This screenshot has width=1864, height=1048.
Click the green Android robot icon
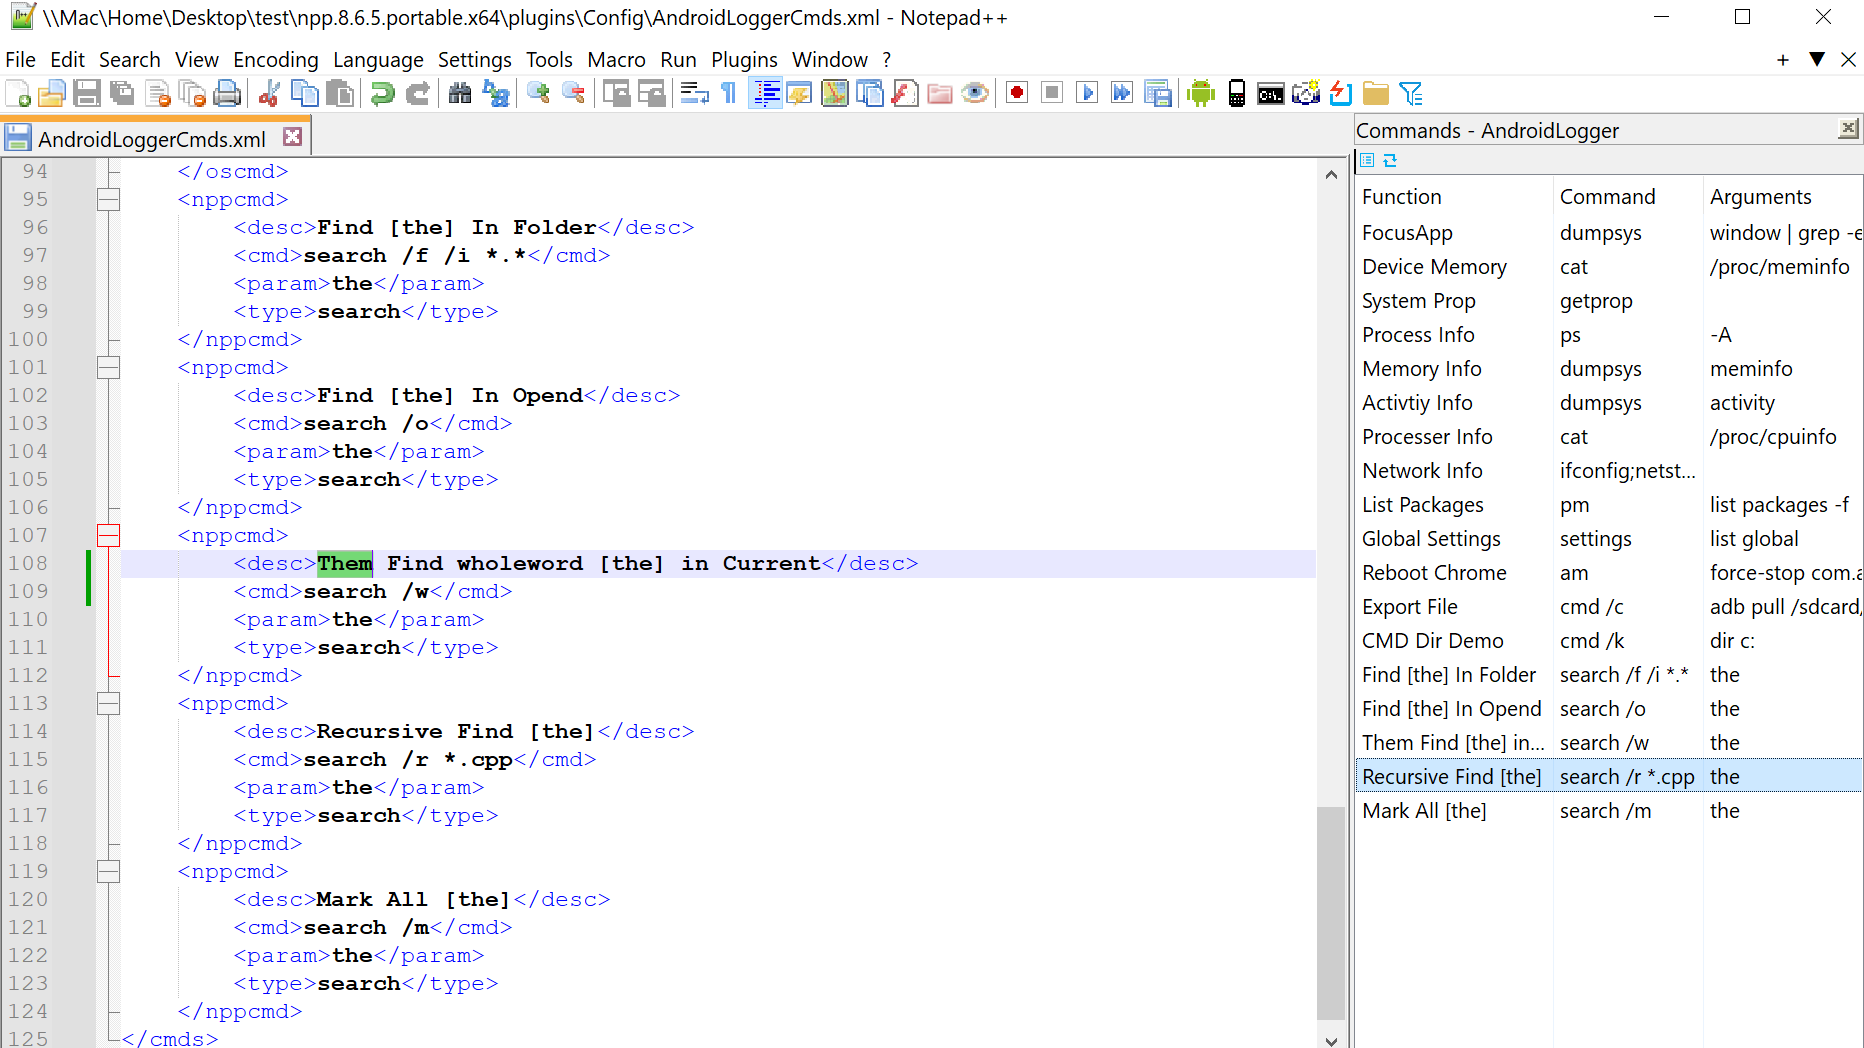click(1201, 94)
